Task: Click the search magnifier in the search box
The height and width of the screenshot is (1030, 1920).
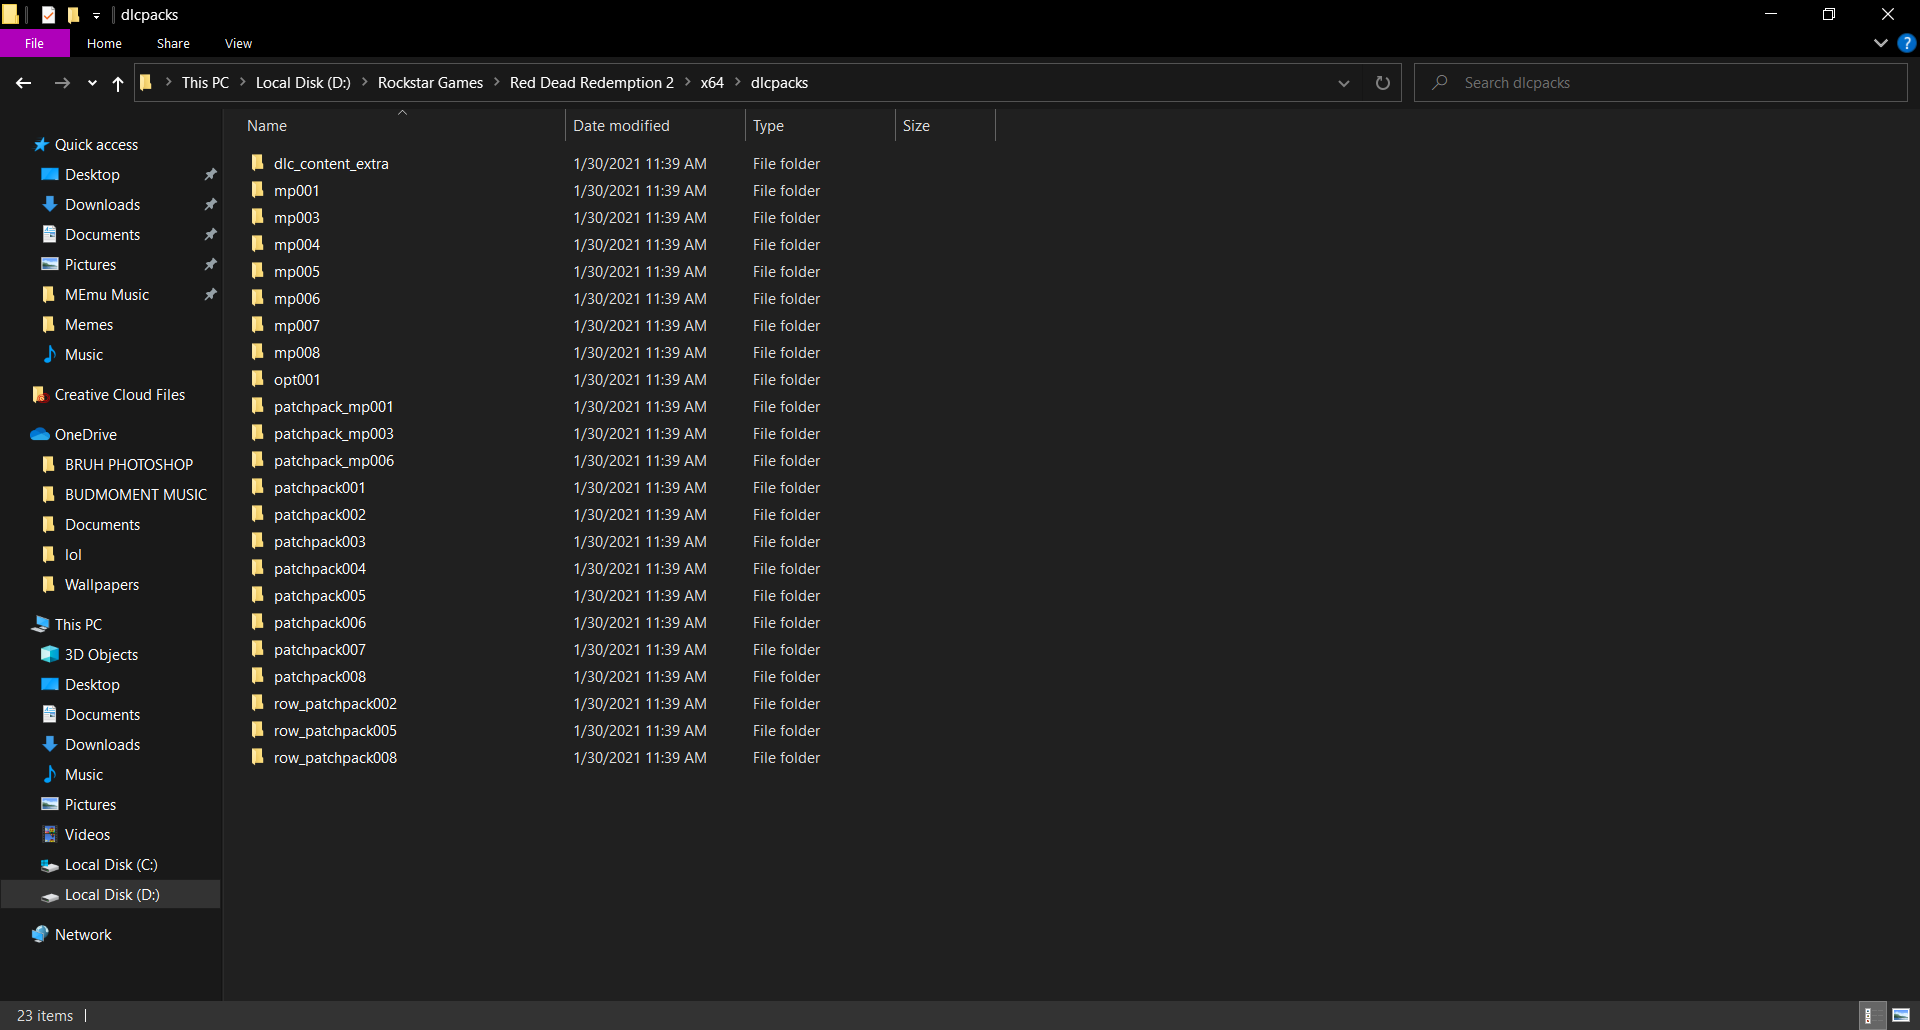Action: coord(1438,82)
